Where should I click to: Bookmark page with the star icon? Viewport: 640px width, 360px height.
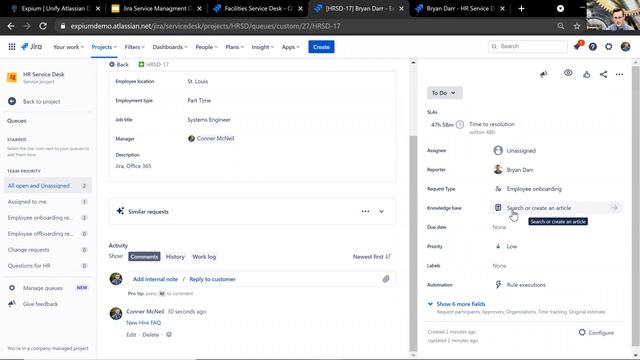click(577, 26)
